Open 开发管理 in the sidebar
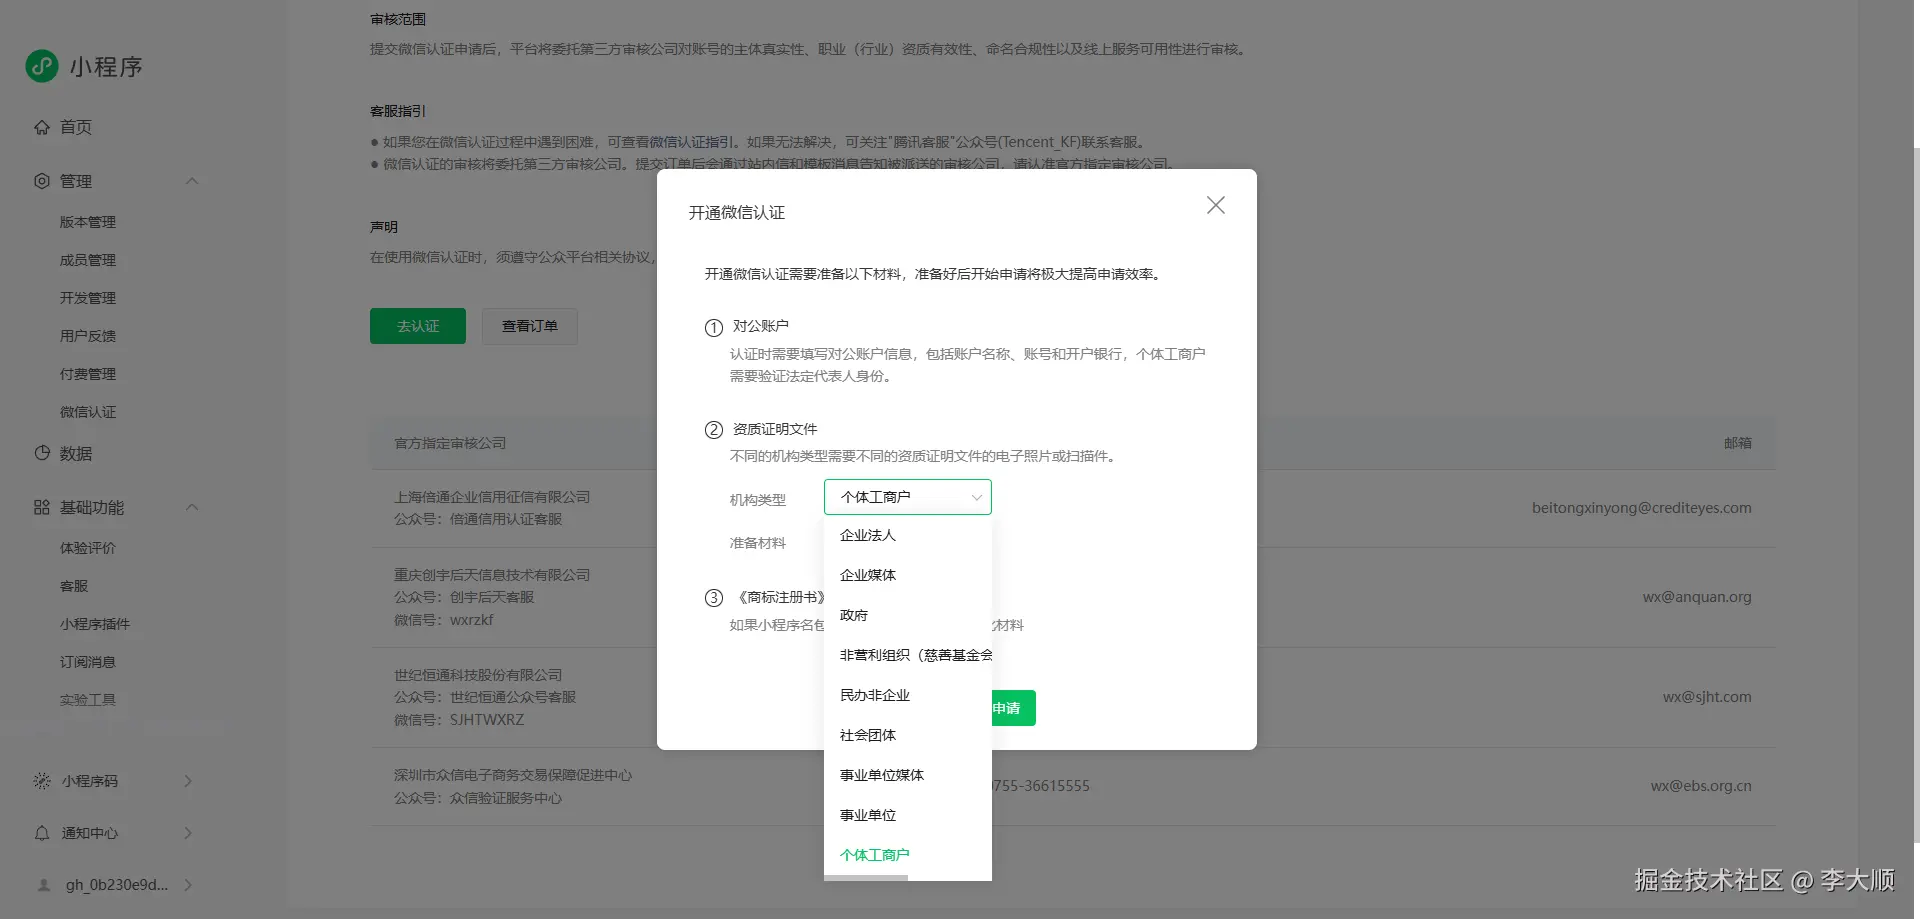Image resolution: width=1920 pixels, height=919 pixels. pyautogui.click(x=88, y=298)
